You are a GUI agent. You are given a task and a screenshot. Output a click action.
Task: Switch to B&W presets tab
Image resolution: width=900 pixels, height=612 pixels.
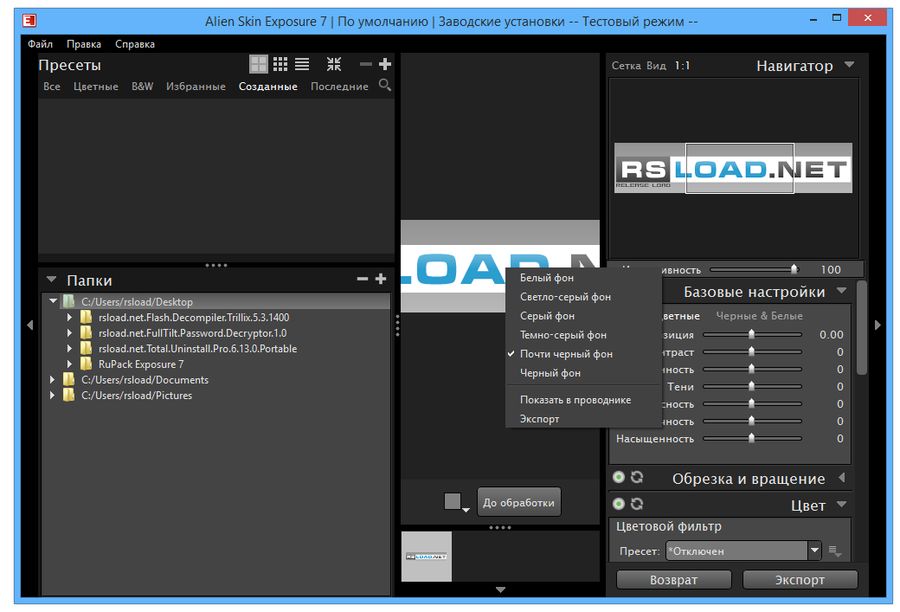(x=142, y=86)
